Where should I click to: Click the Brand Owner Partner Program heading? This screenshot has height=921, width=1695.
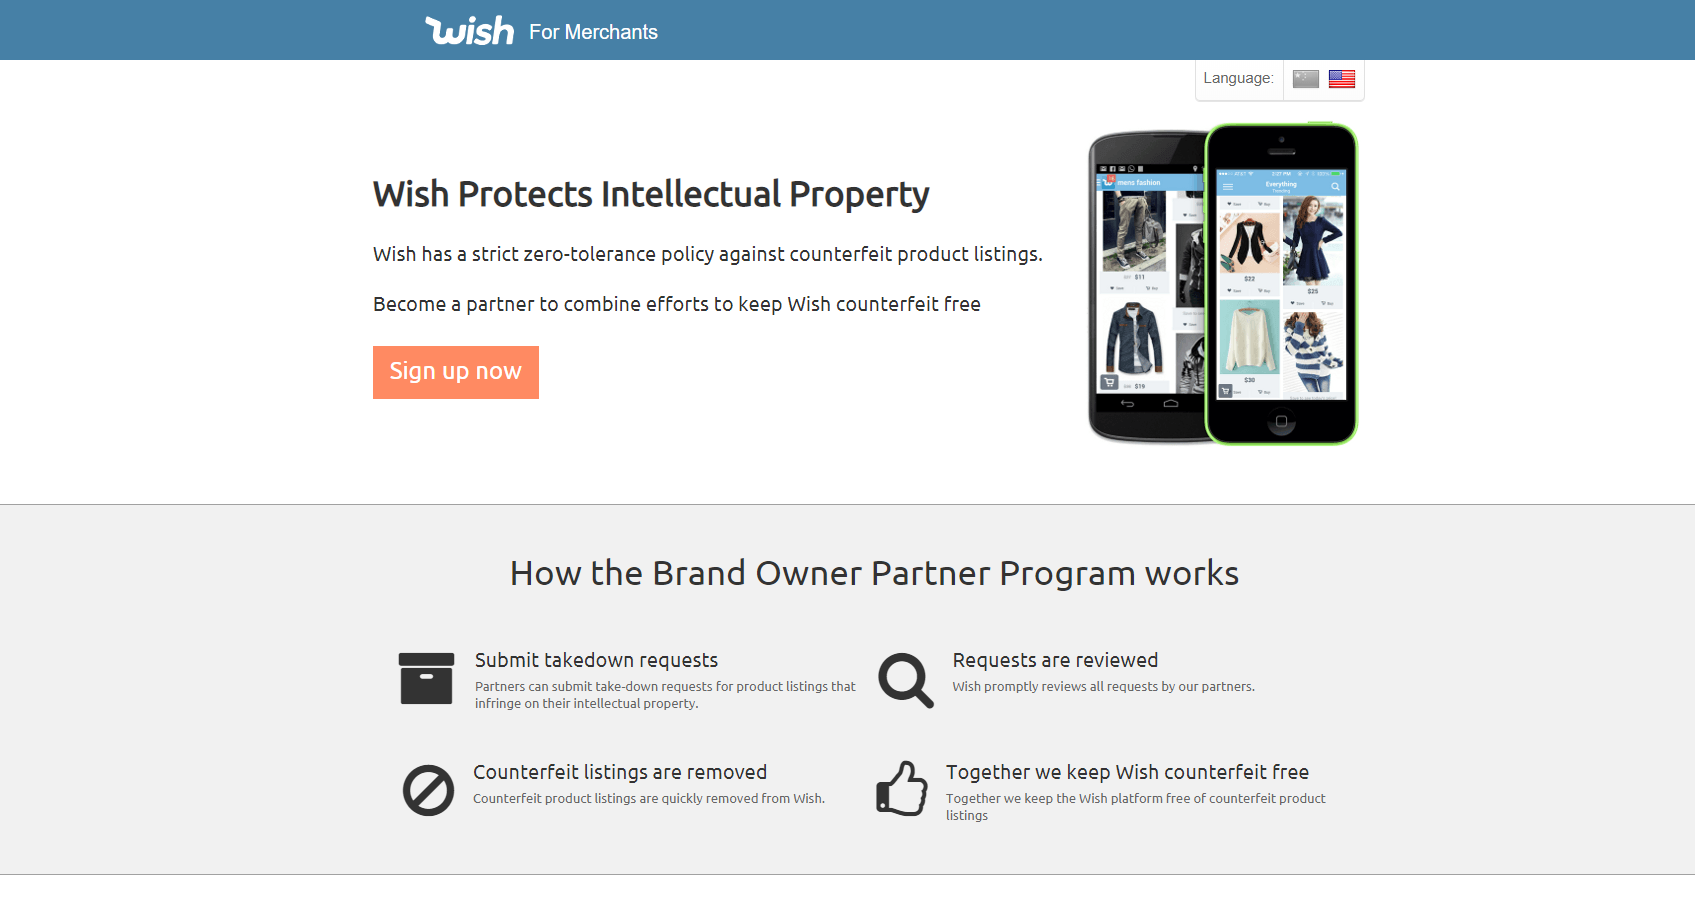pos(874,573)
